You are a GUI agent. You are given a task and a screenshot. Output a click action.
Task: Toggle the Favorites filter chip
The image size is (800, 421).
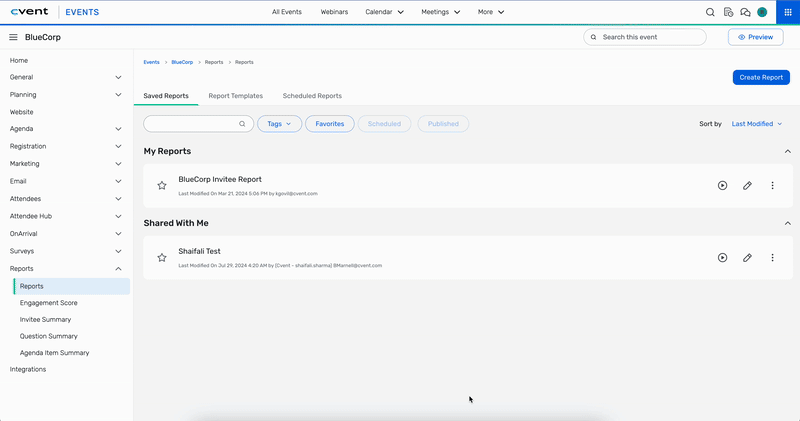click(x=330, y=124)
